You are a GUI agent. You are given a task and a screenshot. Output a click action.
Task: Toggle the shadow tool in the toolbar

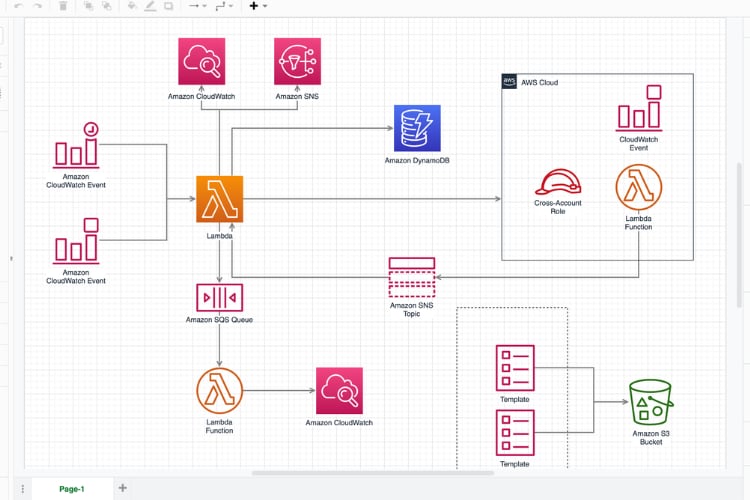168,6
